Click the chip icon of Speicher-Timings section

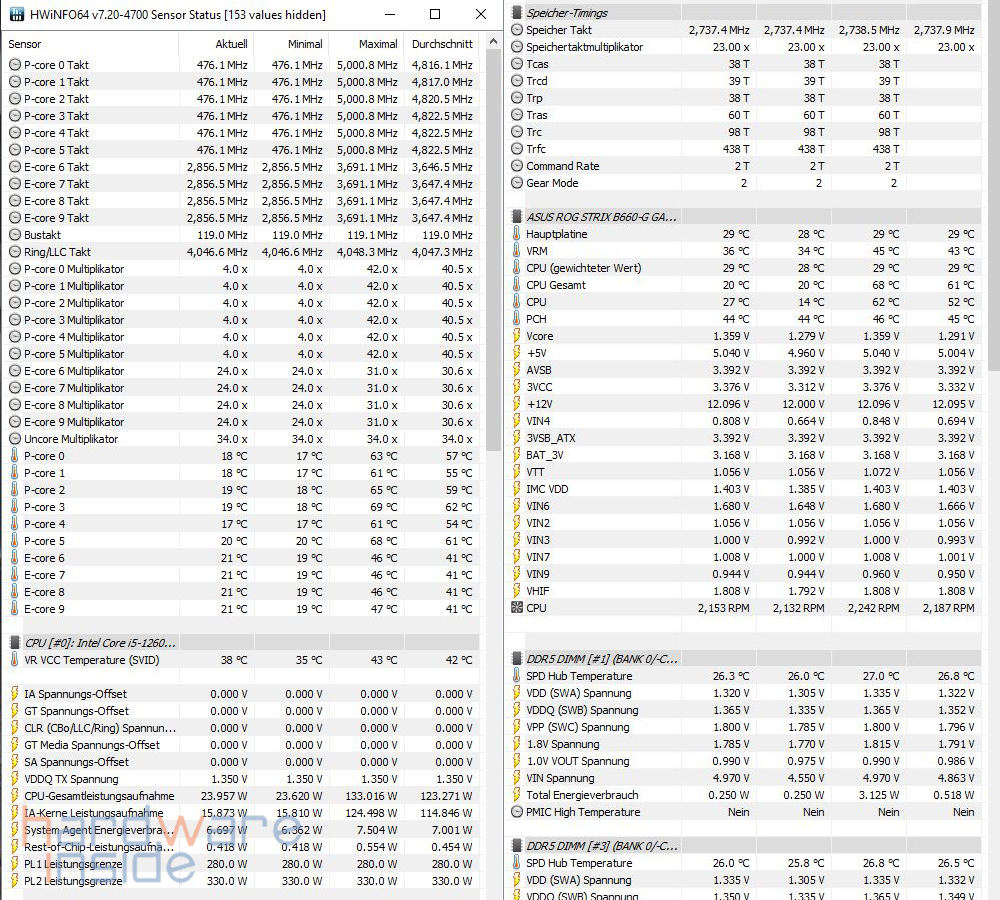(516, 13)
